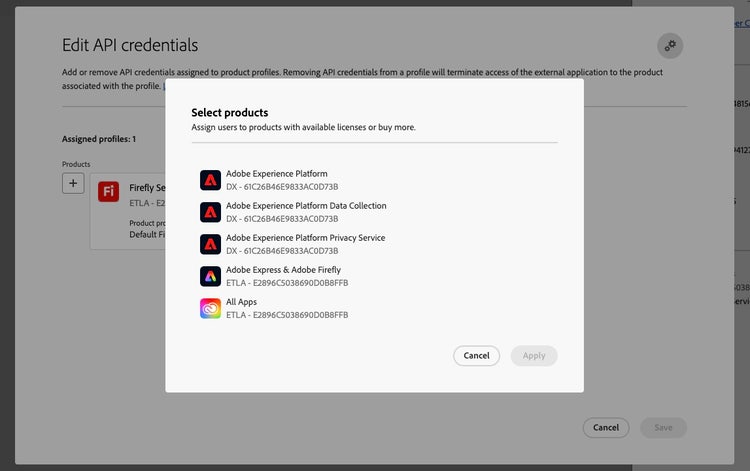The width and height of the screenshot is (750, 471).
Task: Click the All Apps Creative Cloud icon
Action: pyautogui.click(x=210, y=308)
